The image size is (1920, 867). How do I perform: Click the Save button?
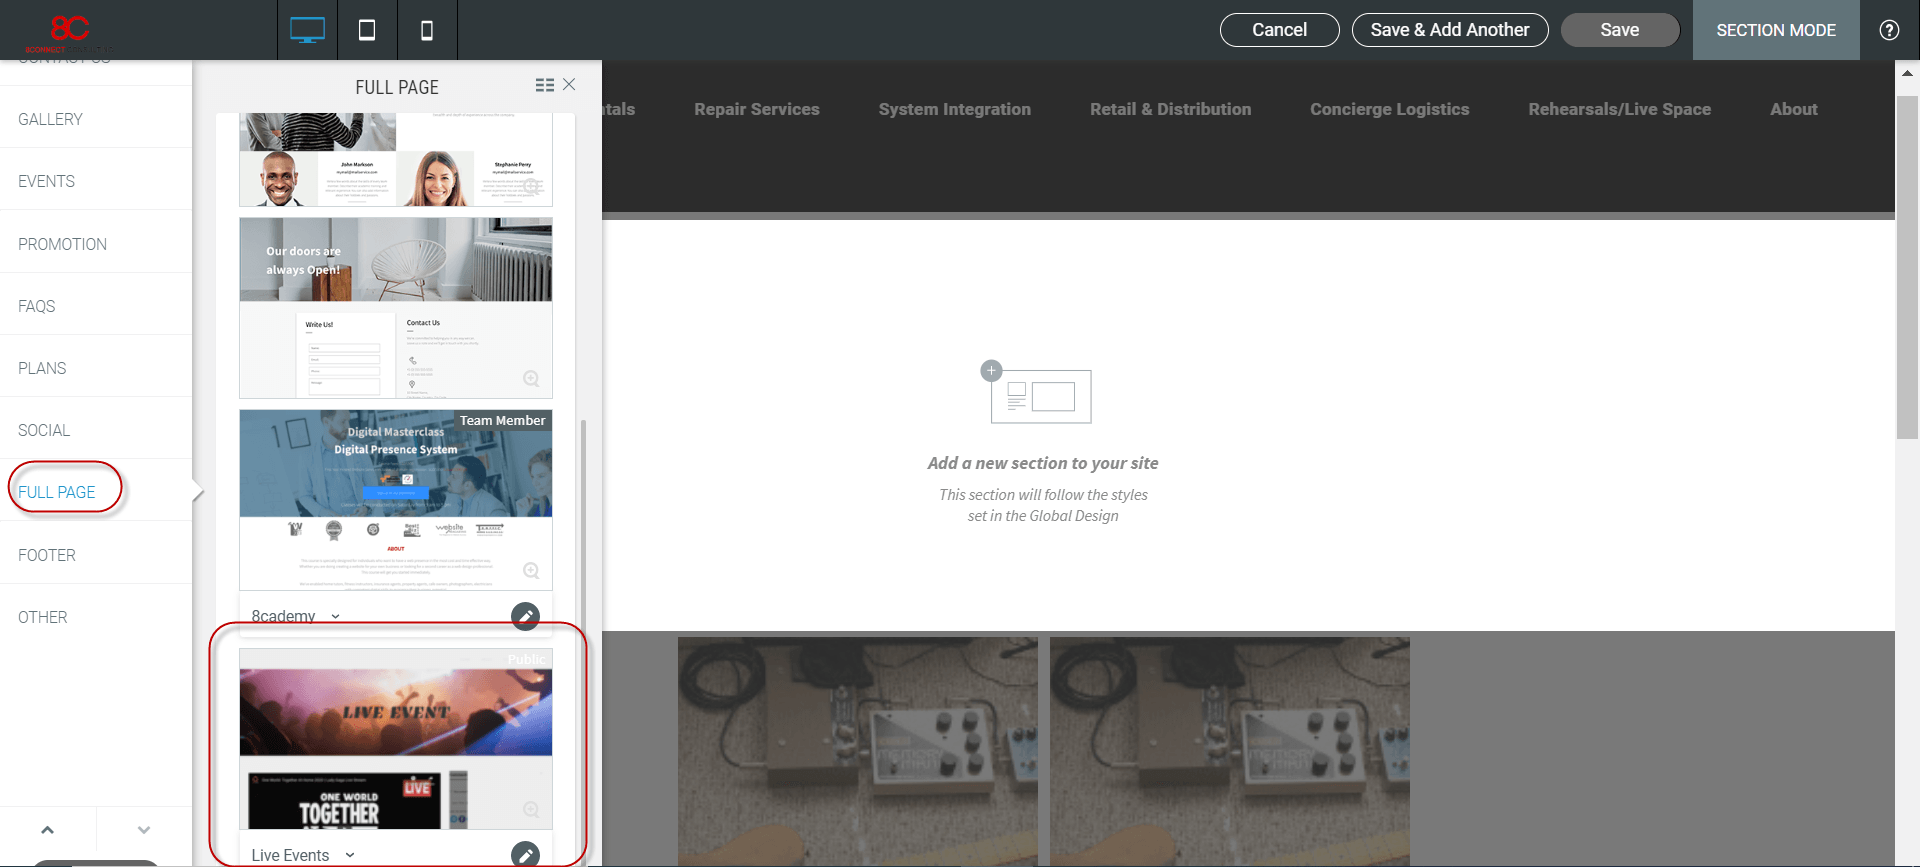click(x=1620, y=30)
